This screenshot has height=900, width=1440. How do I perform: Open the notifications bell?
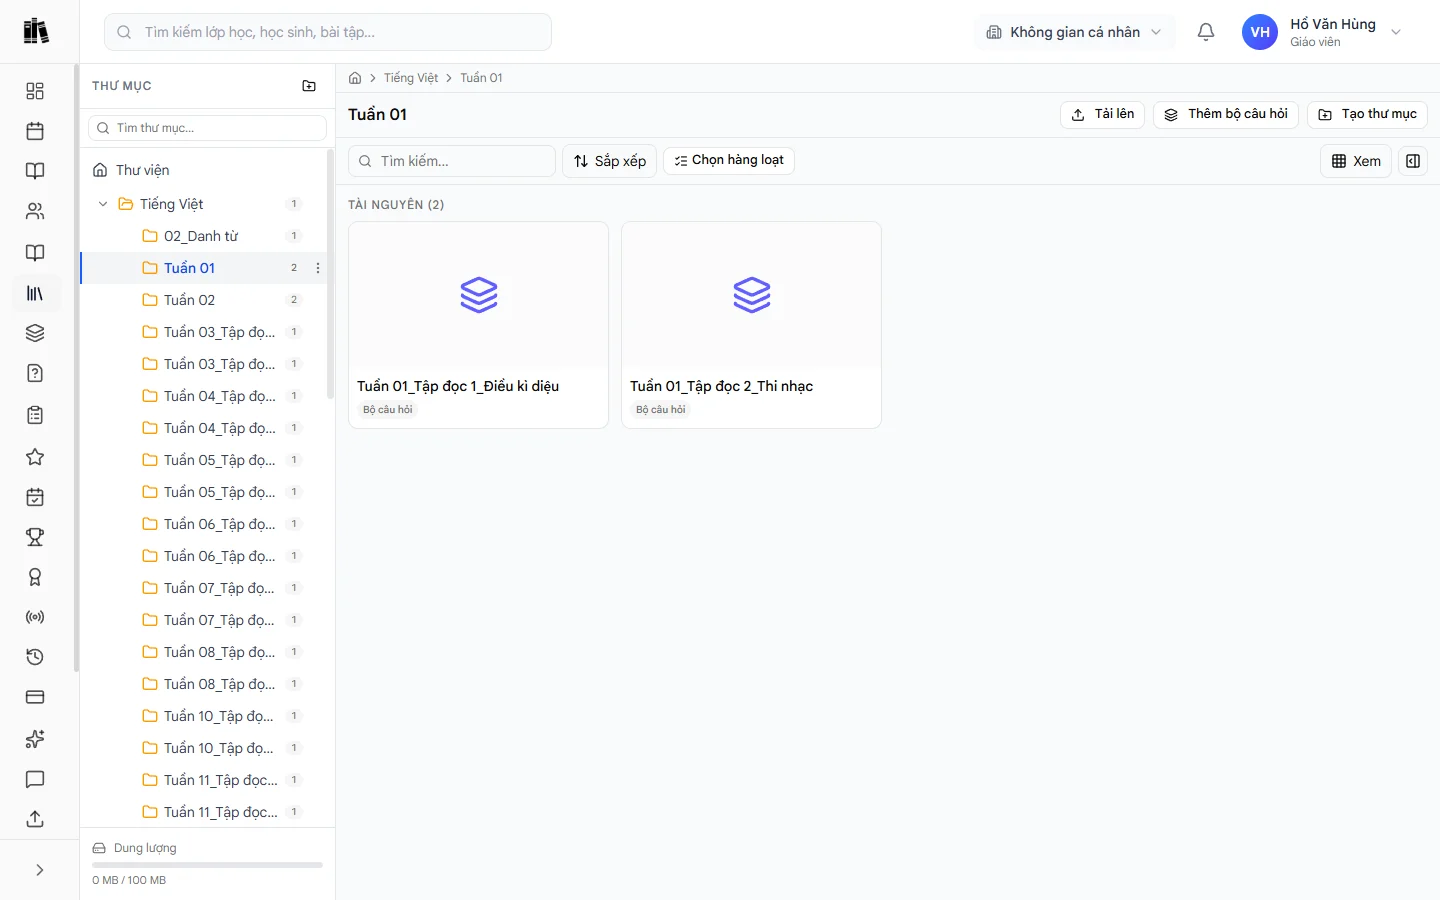1206,32
